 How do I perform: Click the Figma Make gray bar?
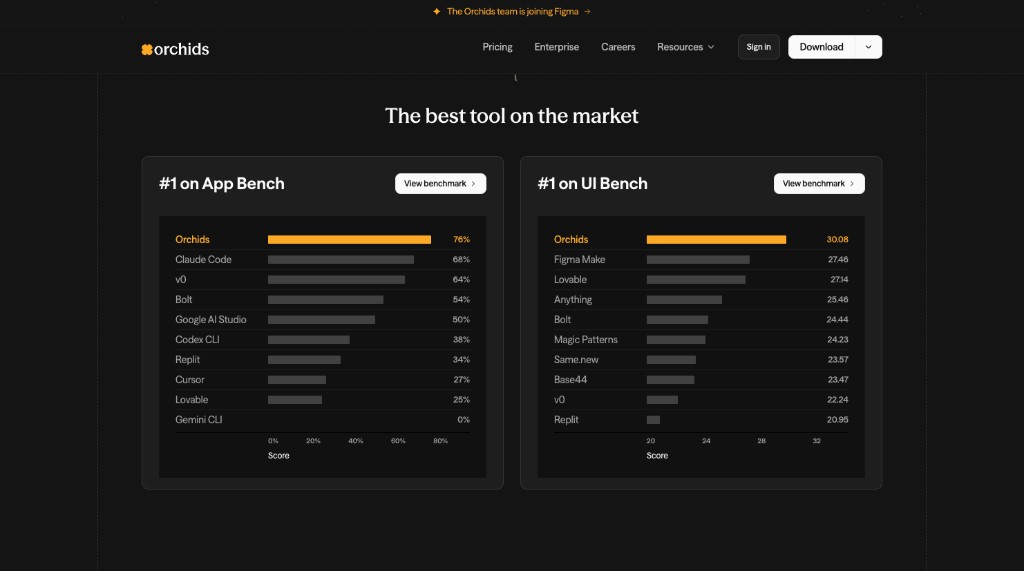(698, 259)
